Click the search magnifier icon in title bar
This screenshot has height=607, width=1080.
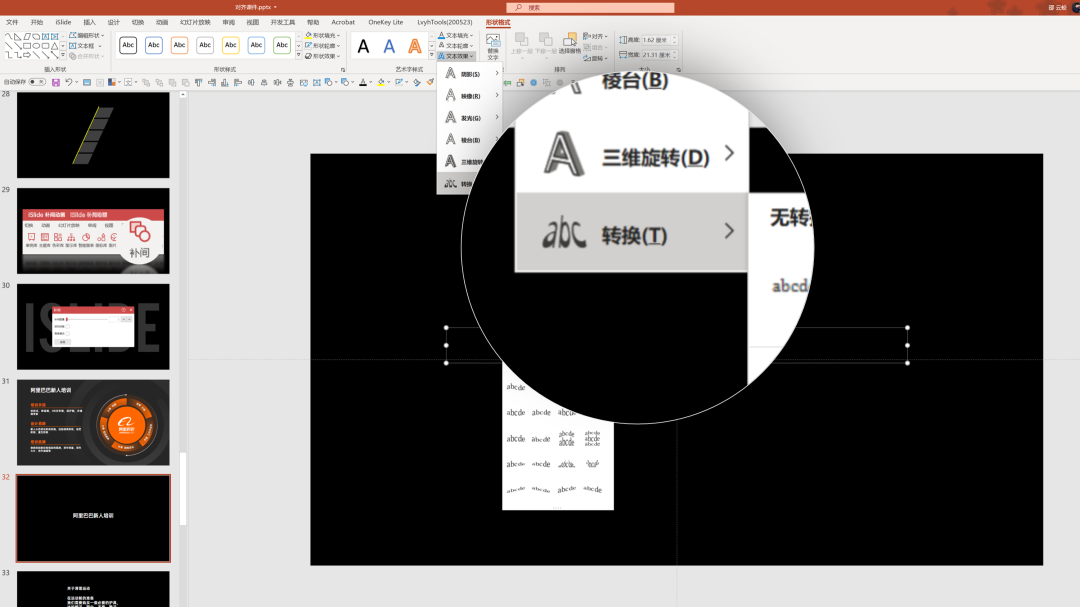coord(519,8)
